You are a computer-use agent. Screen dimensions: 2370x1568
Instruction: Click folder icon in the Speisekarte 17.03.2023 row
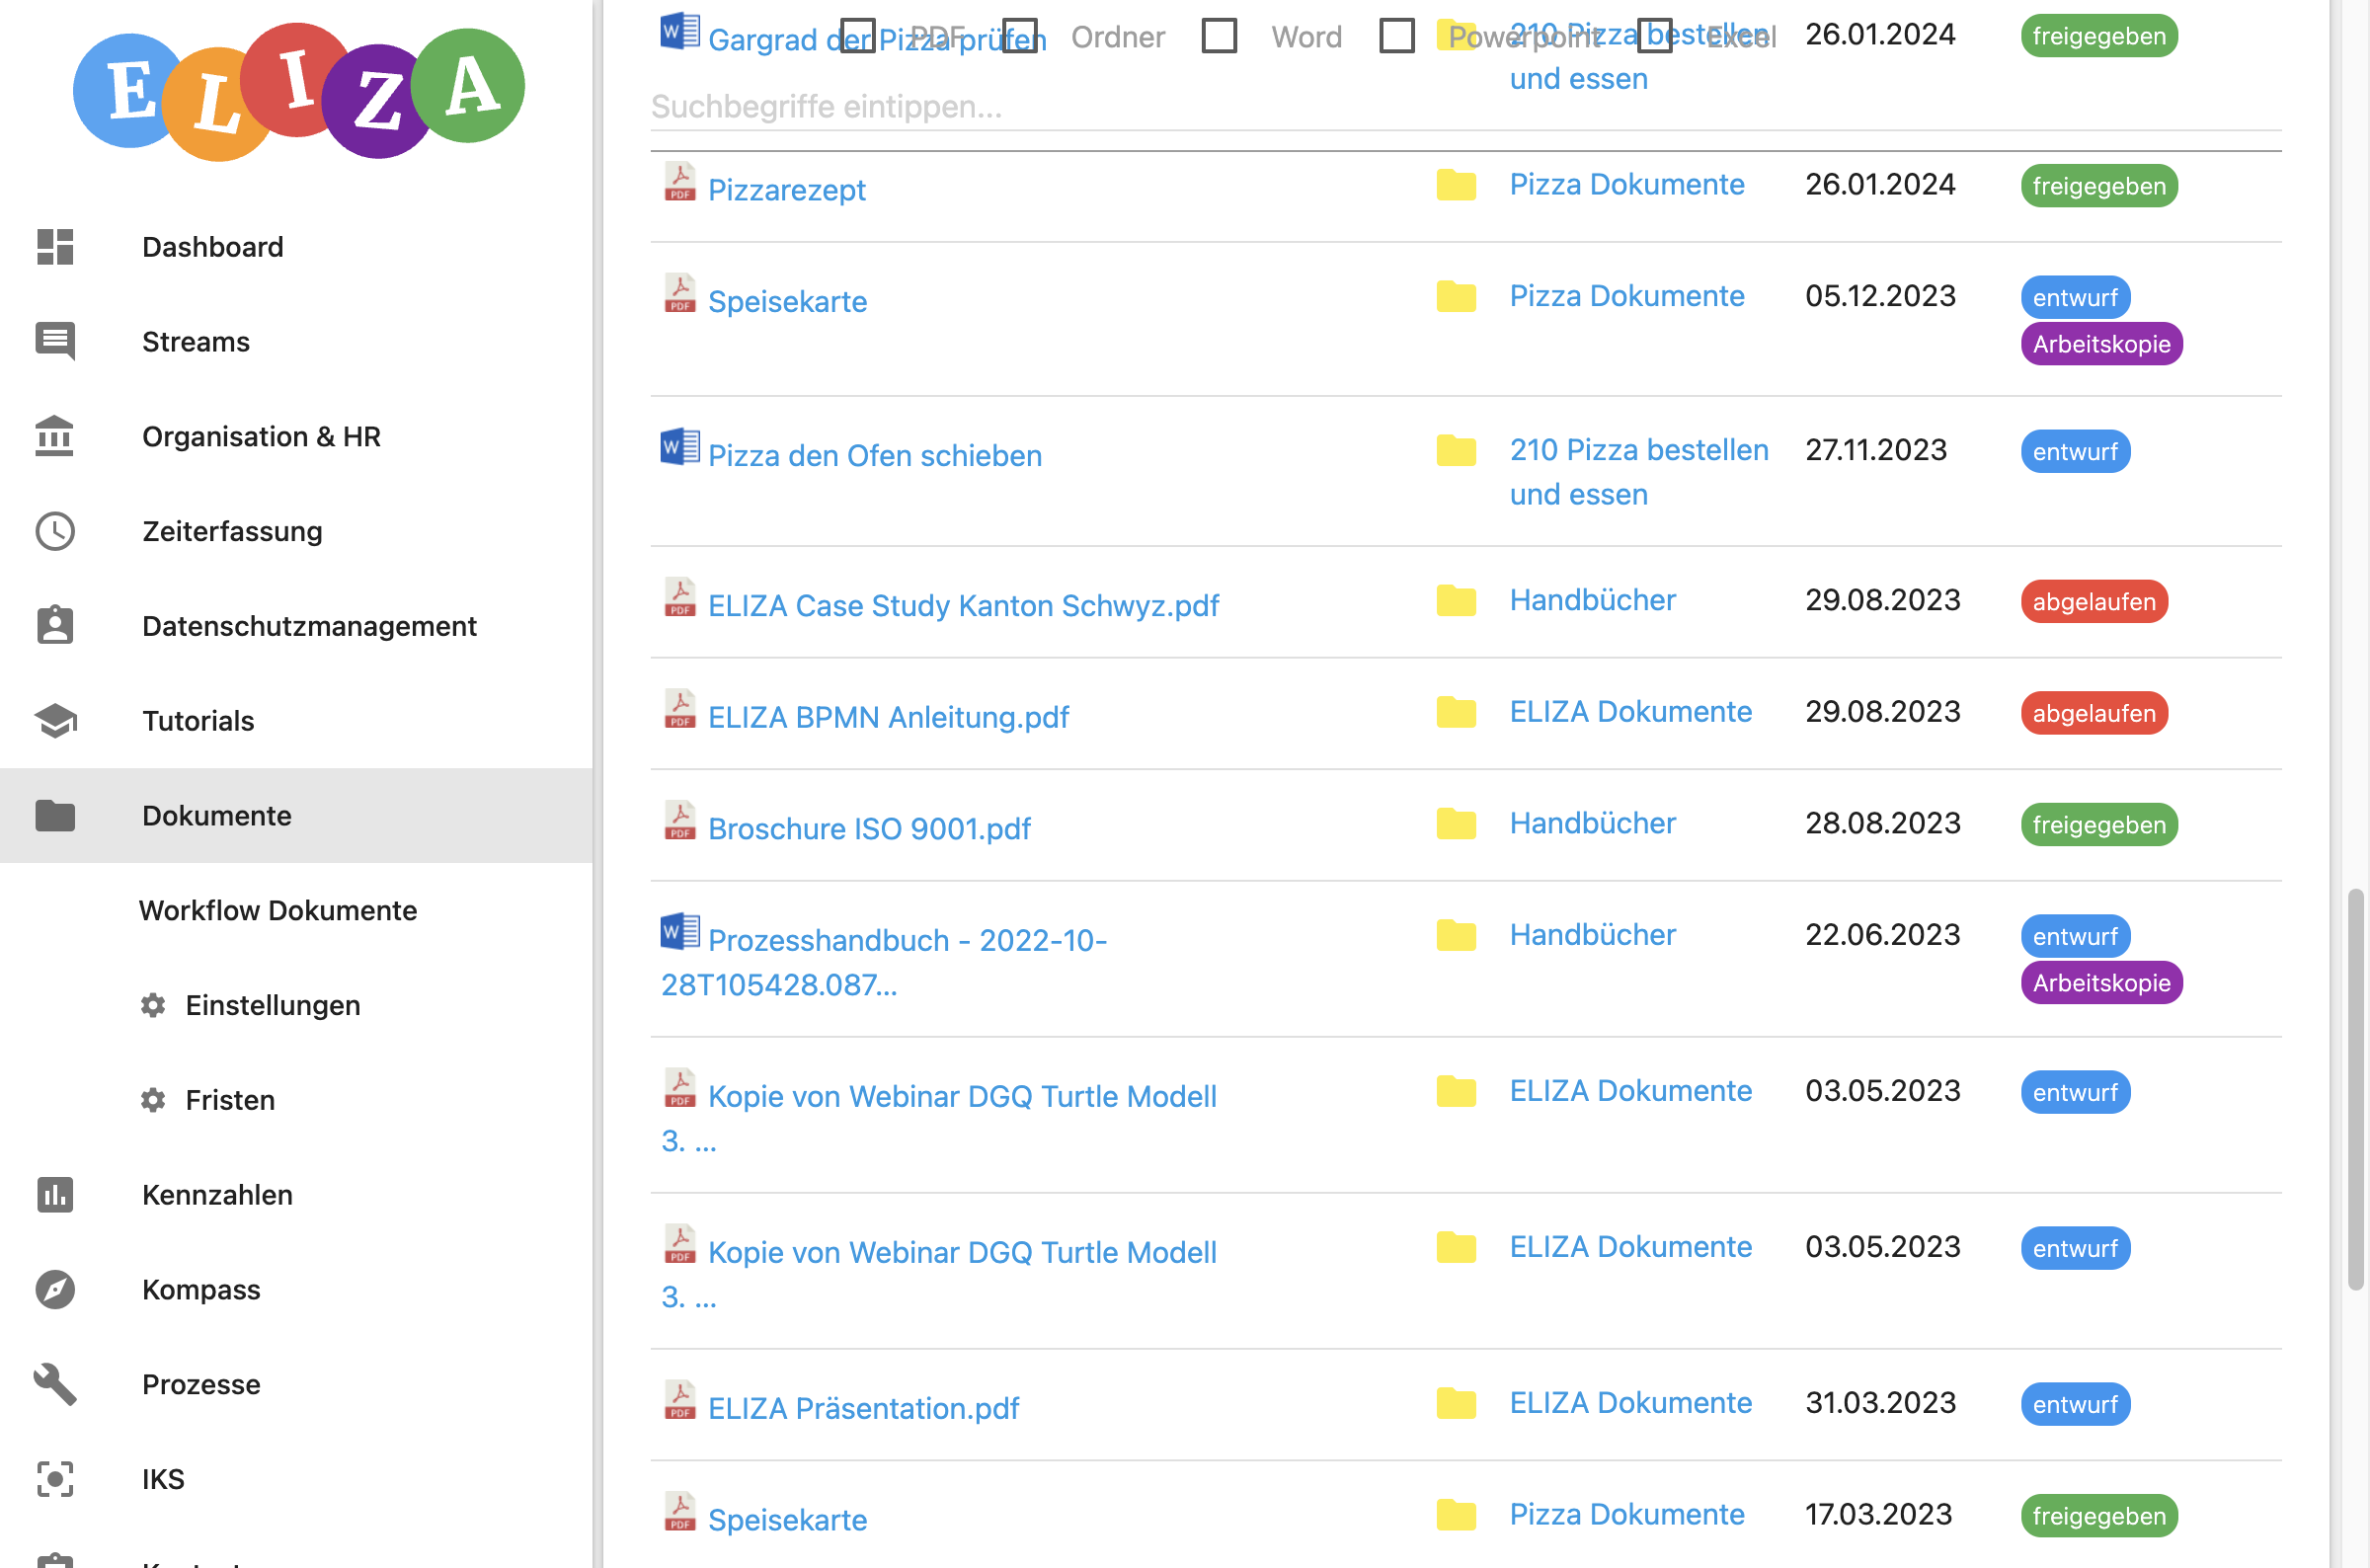click(1456, 1515)
